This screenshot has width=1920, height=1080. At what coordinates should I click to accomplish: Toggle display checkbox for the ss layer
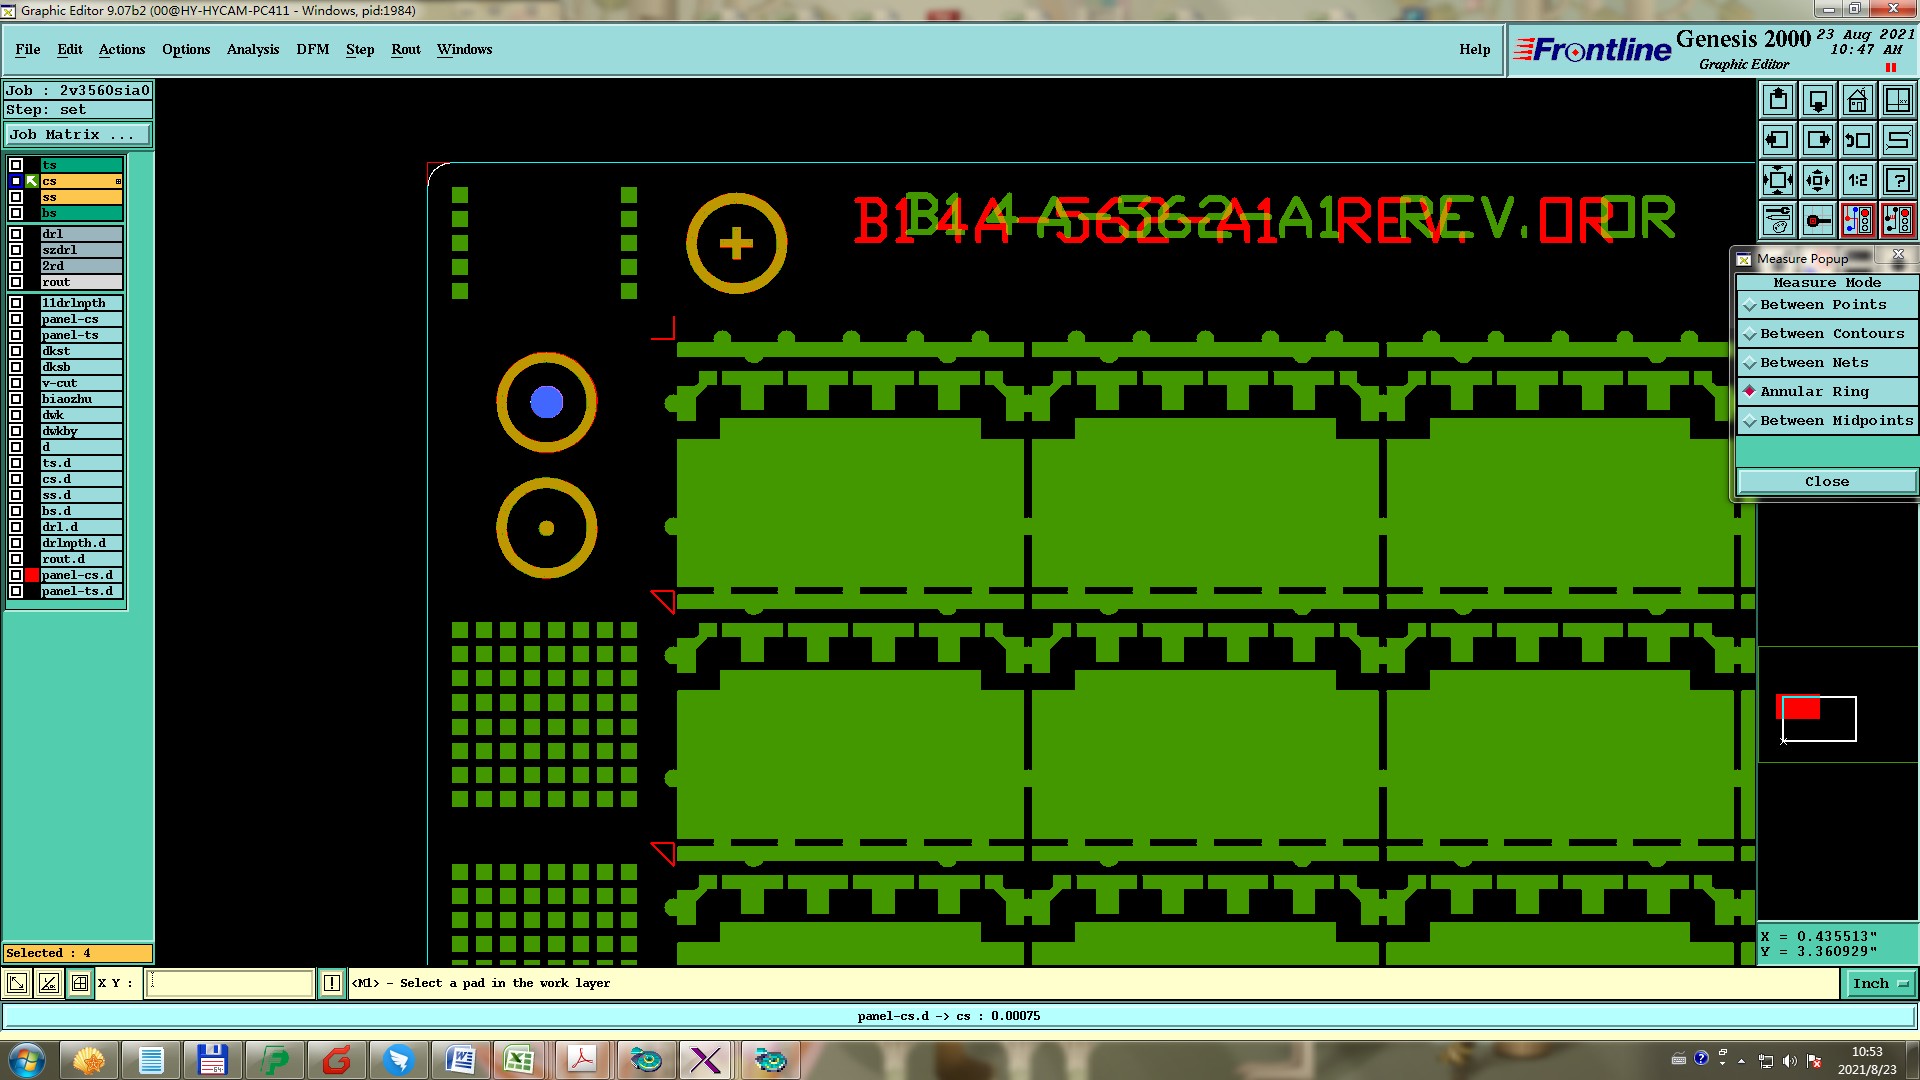pos(16,197)
